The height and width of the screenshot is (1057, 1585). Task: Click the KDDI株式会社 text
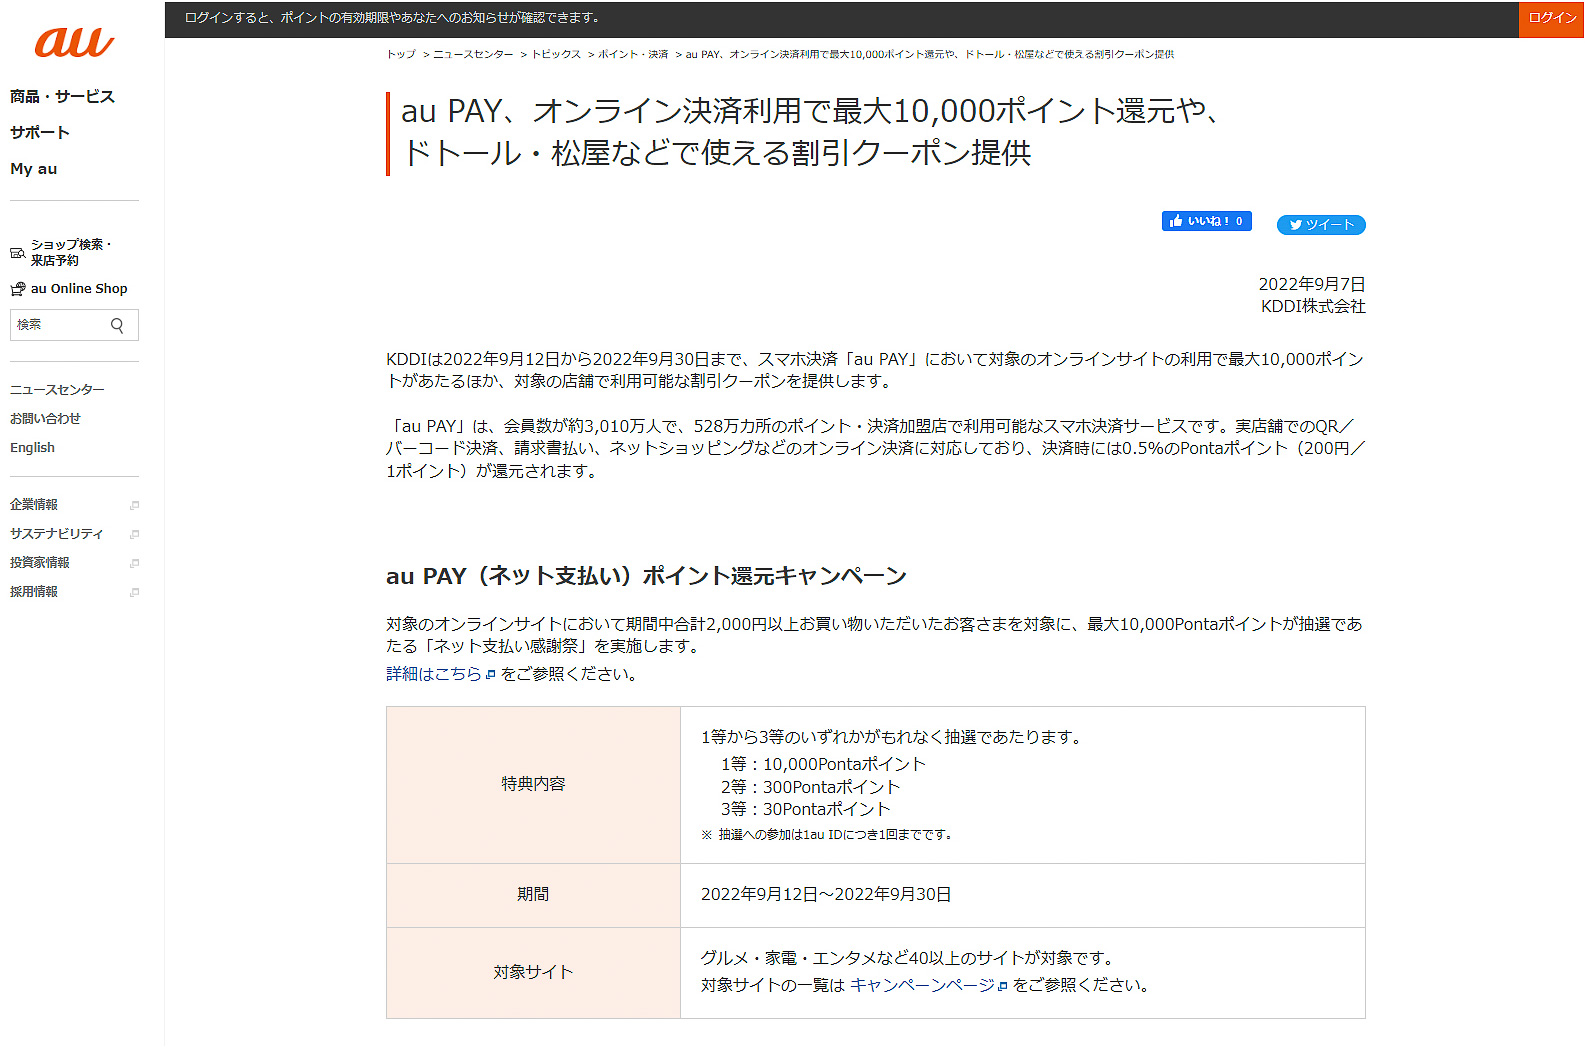pyautogui.click(x=1313, y=306)
